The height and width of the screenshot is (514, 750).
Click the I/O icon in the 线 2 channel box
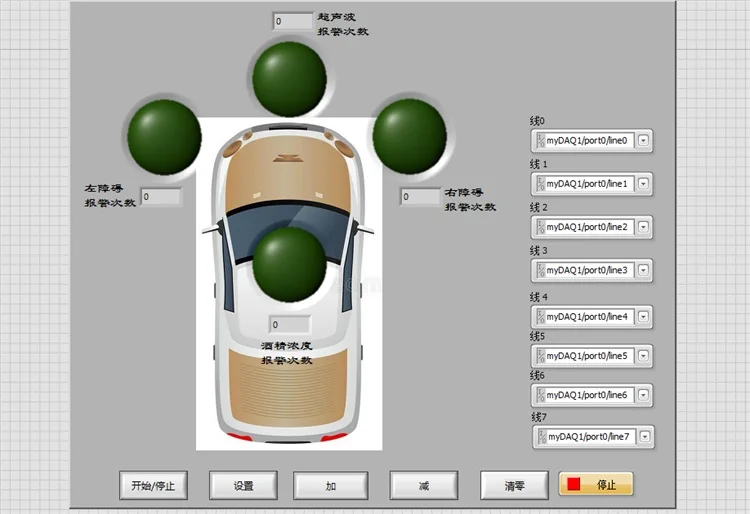point(540,227)
